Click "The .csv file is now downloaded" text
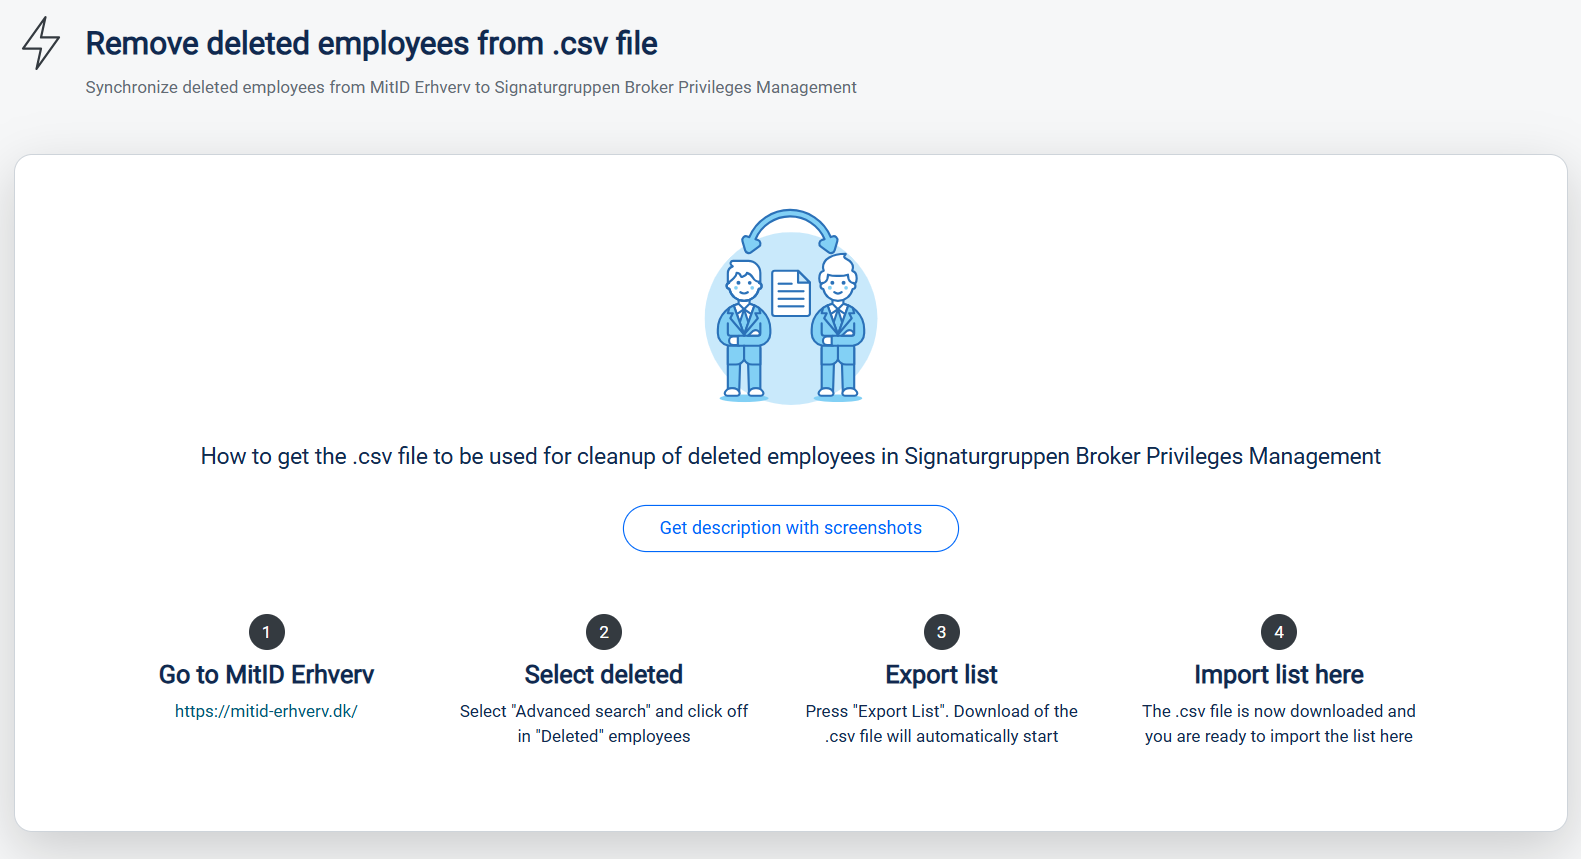This screenshot has height=859, width=1581. (x=1279, y=723)
